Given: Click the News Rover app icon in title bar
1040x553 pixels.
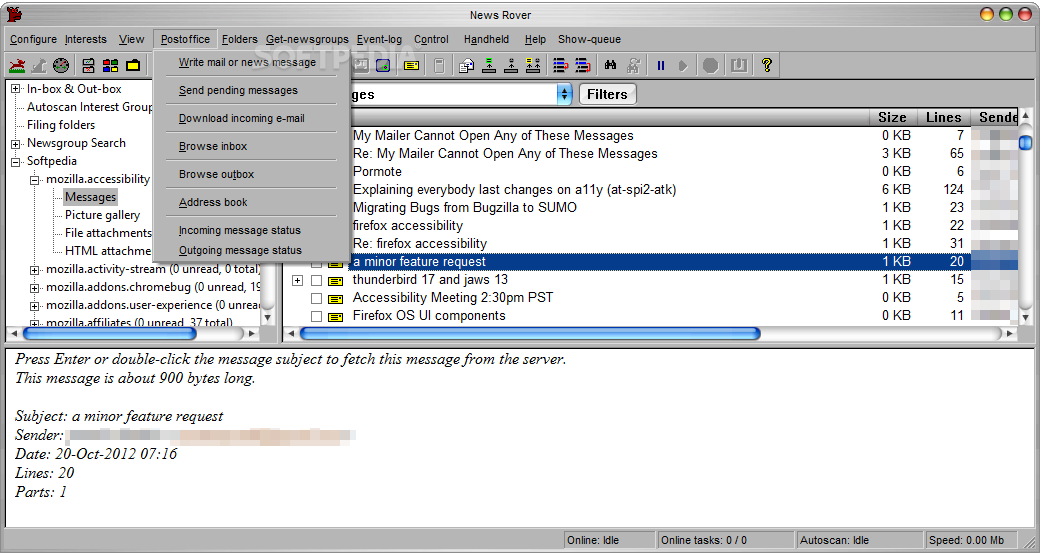Looking at the screenshot, I should click(x=13, y=14).
